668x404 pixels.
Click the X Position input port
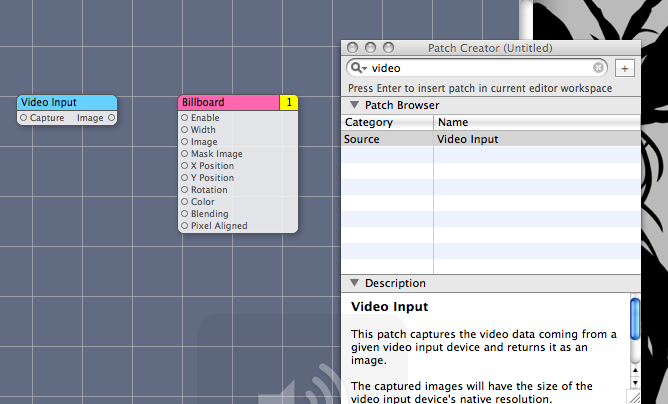point(184,165)
